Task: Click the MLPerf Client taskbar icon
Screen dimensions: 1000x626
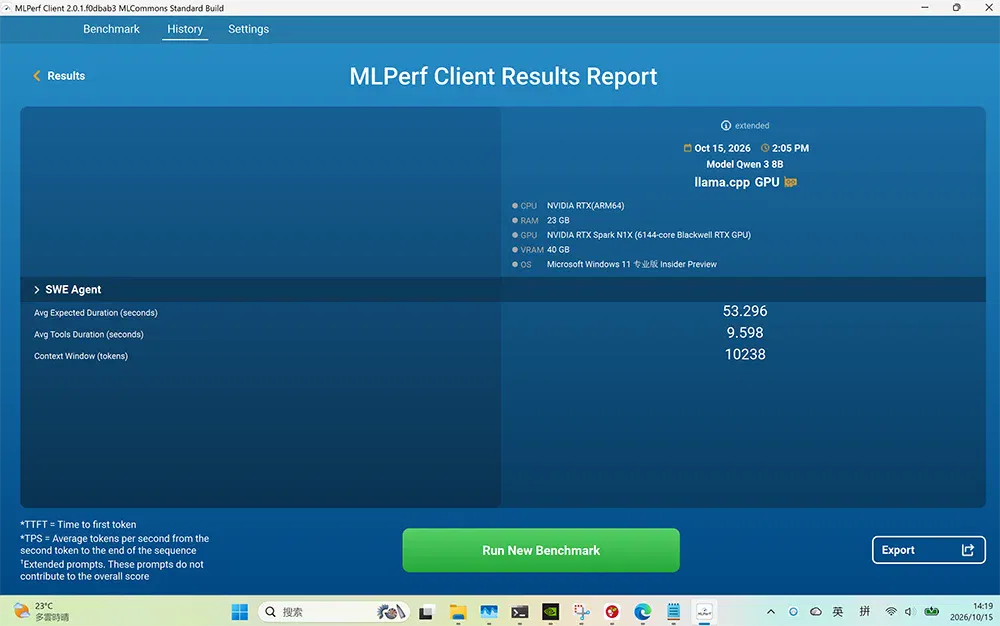Action: click(704, 612)
